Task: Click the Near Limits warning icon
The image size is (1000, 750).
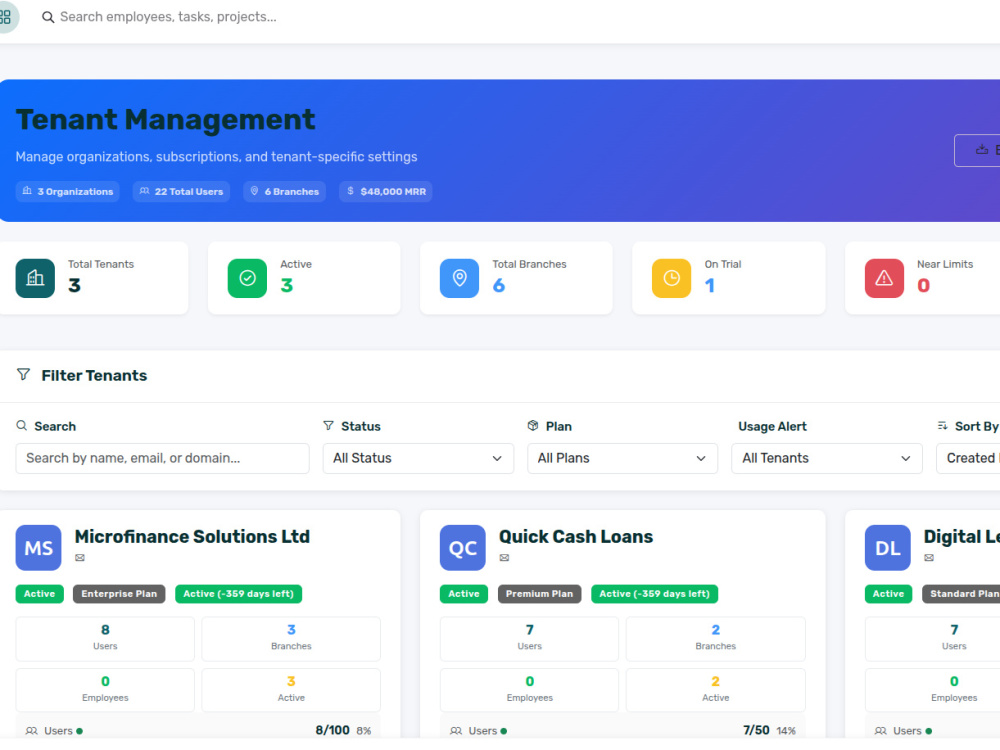Action: 884,278
